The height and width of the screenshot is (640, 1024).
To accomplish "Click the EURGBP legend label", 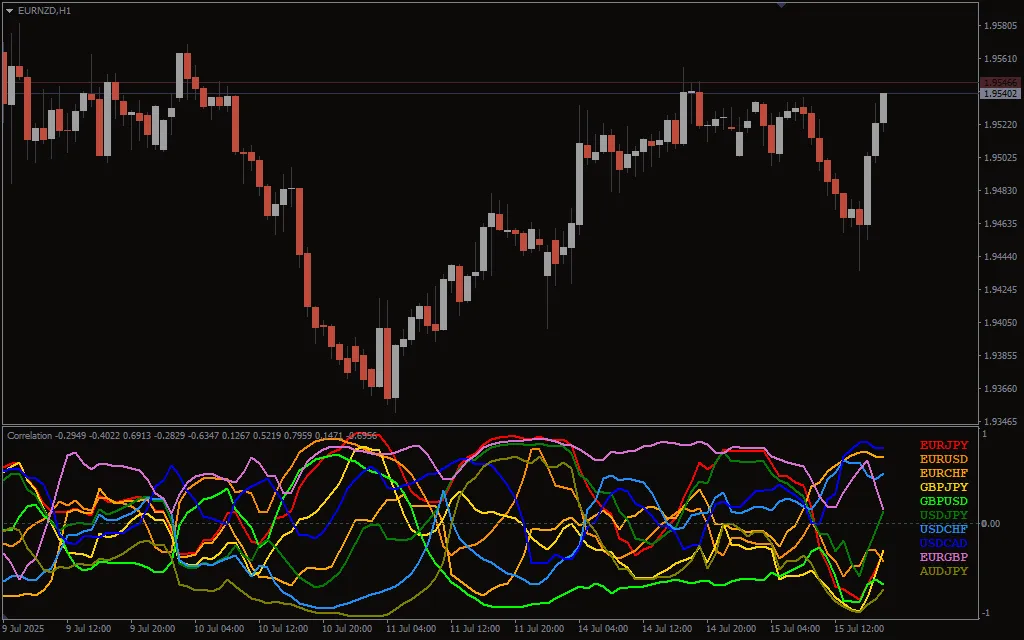I will (x=943, y=557).
